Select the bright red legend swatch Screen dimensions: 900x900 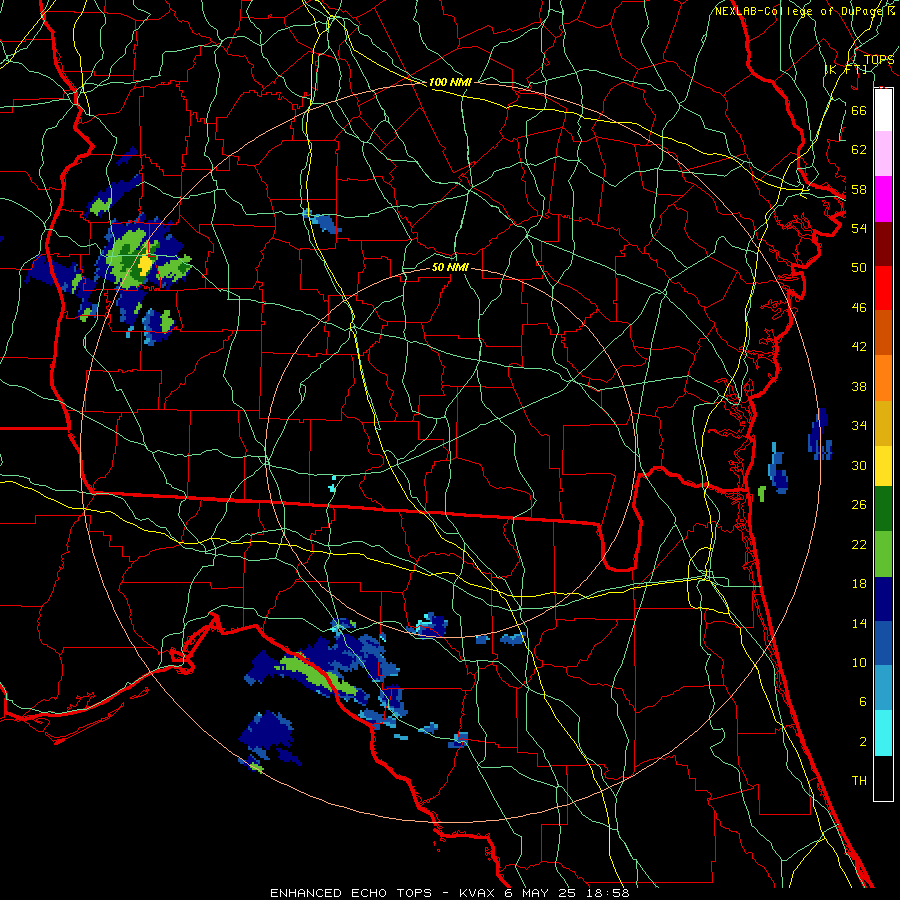(883, 288)
